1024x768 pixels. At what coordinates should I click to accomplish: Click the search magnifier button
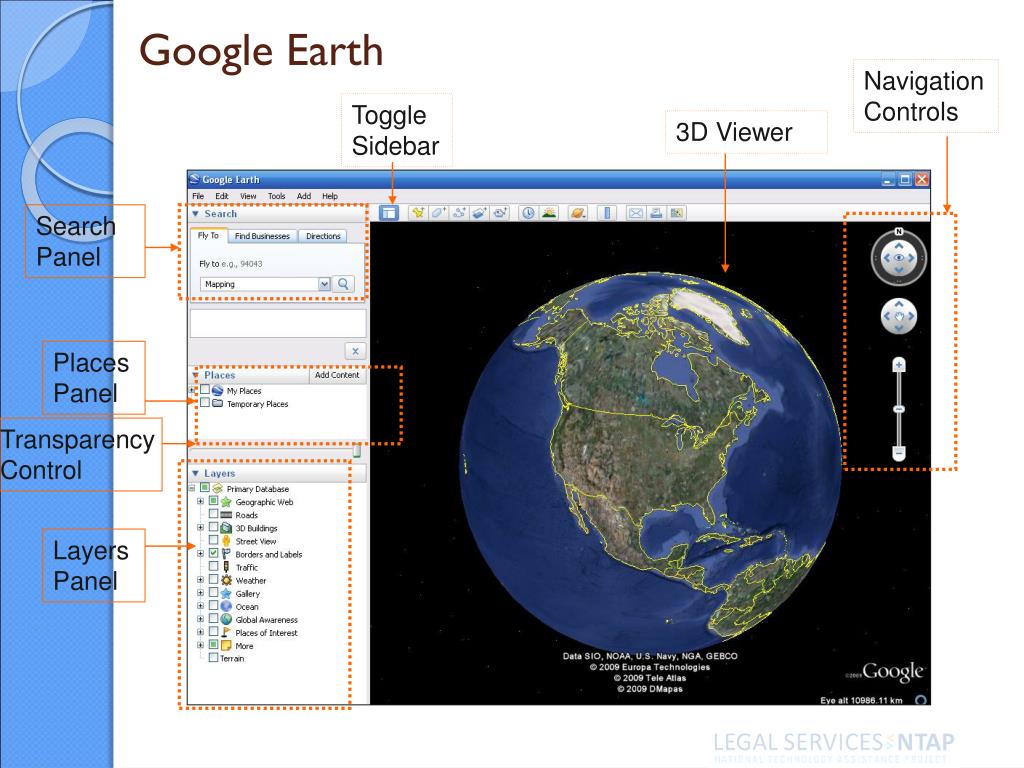343,284
